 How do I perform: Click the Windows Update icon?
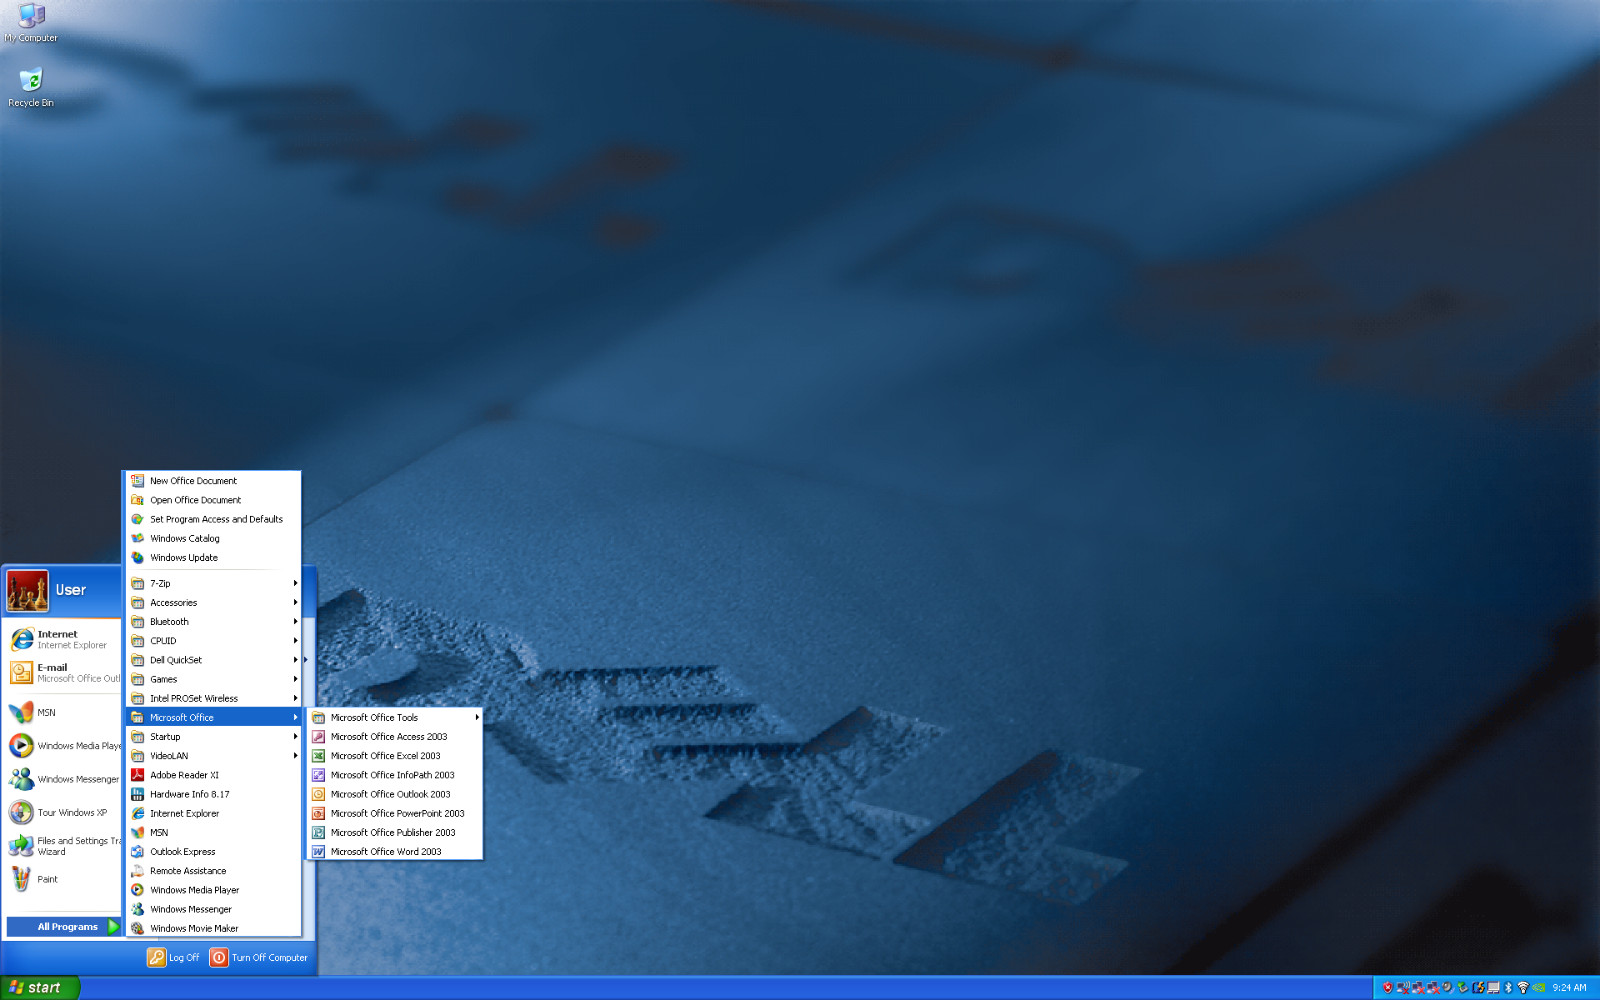tap(138, 558)
